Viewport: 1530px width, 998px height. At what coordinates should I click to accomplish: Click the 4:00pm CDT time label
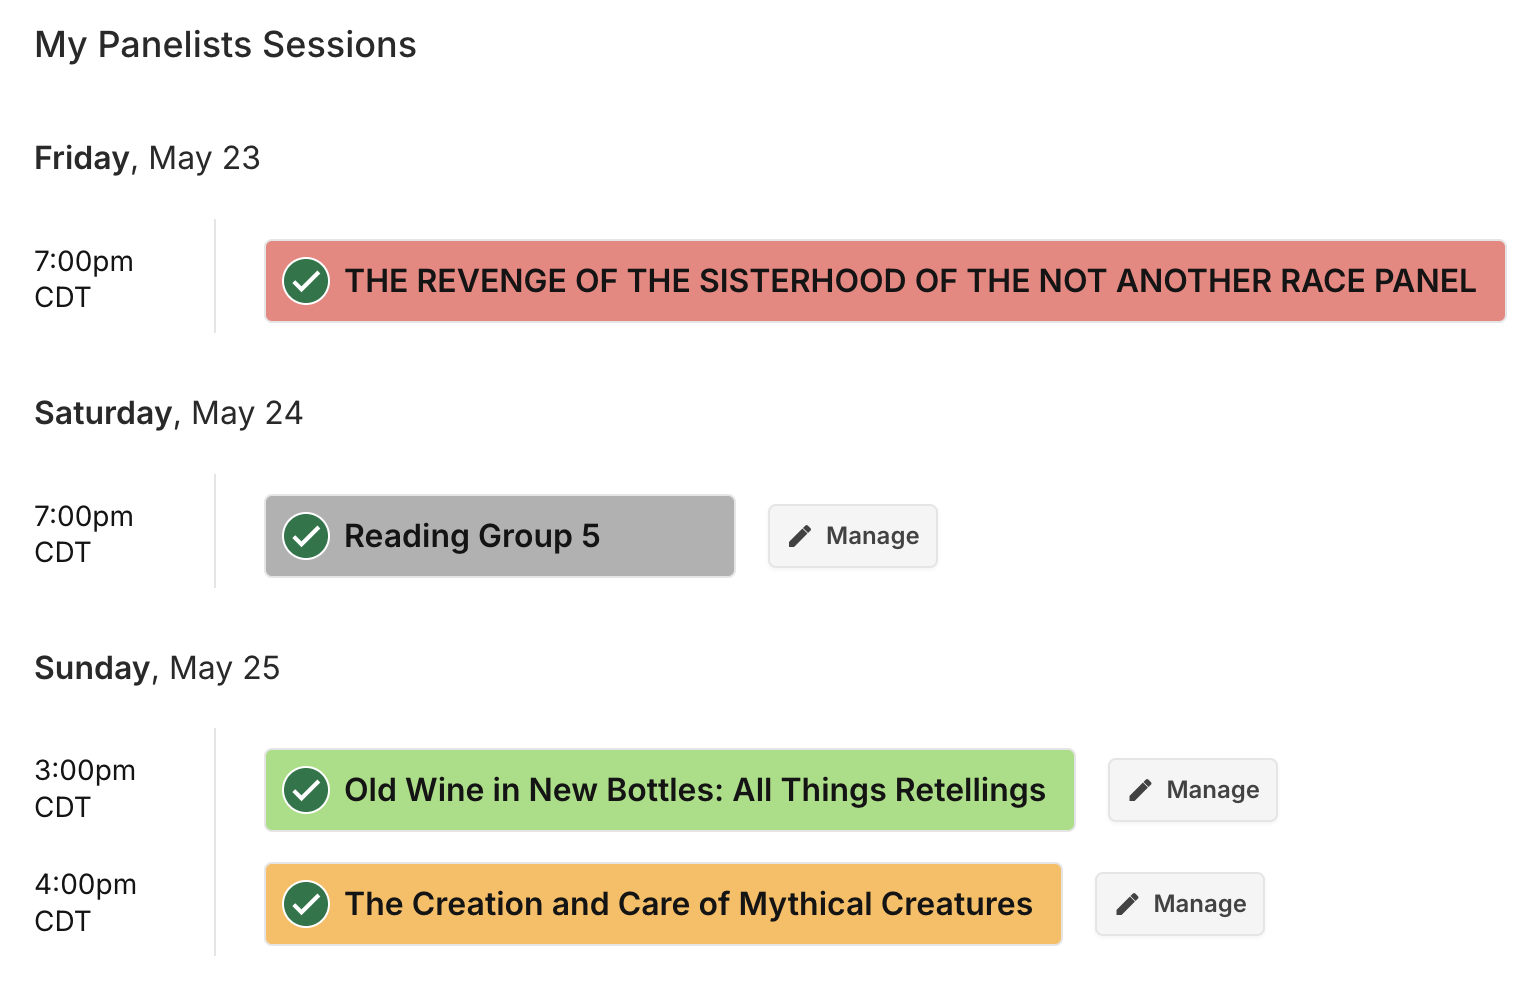tap(85, 903)
